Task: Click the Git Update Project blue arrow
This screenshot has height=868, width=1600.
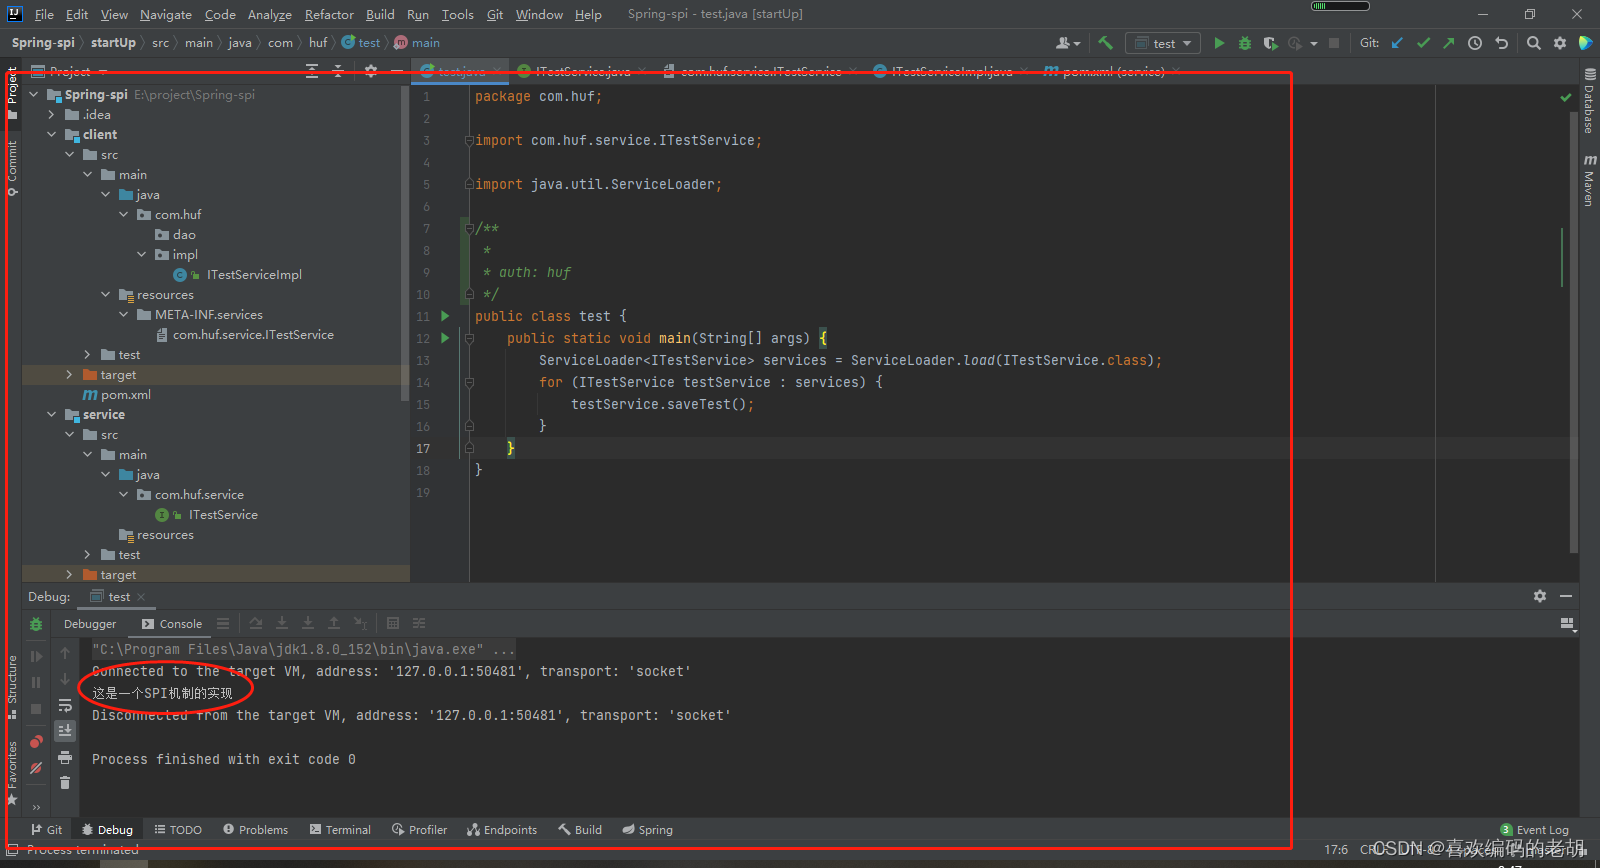Action: click(1397, 43)
